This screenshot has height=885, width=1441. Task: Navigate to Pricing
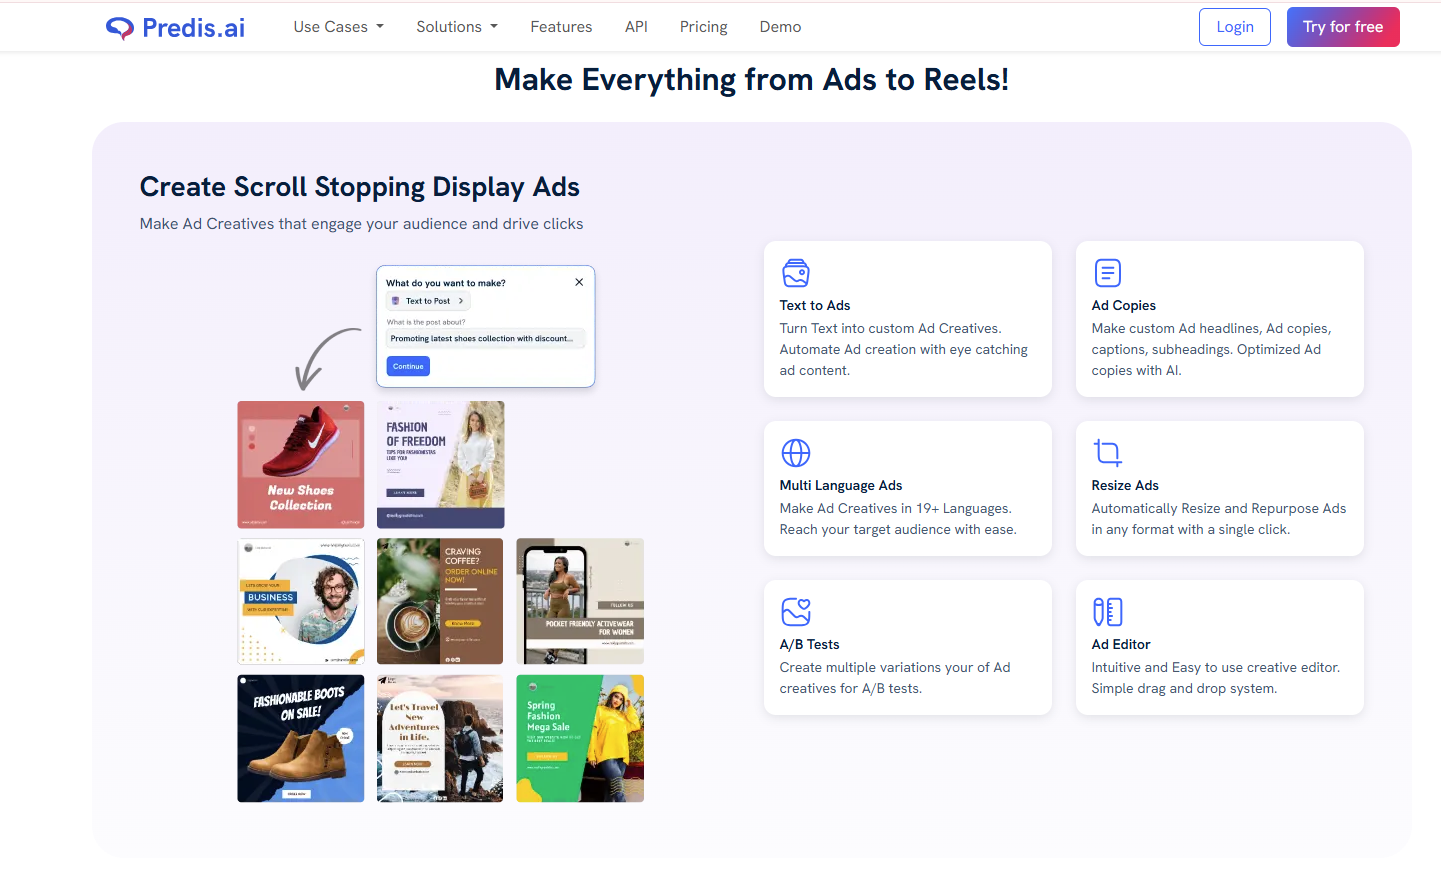coord(703,27)
